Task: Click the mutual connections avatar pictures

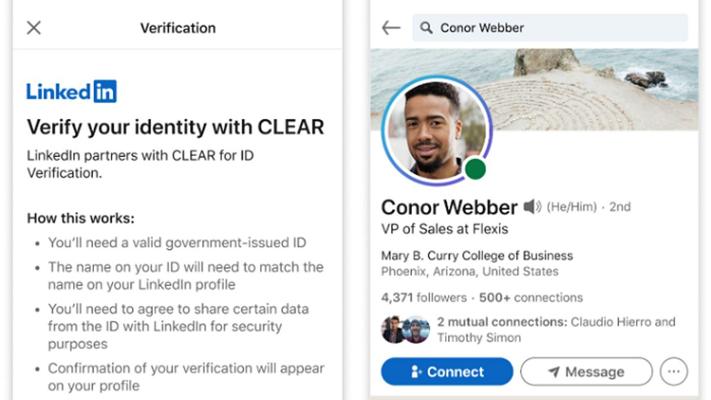Action: [x=405, y=329]
